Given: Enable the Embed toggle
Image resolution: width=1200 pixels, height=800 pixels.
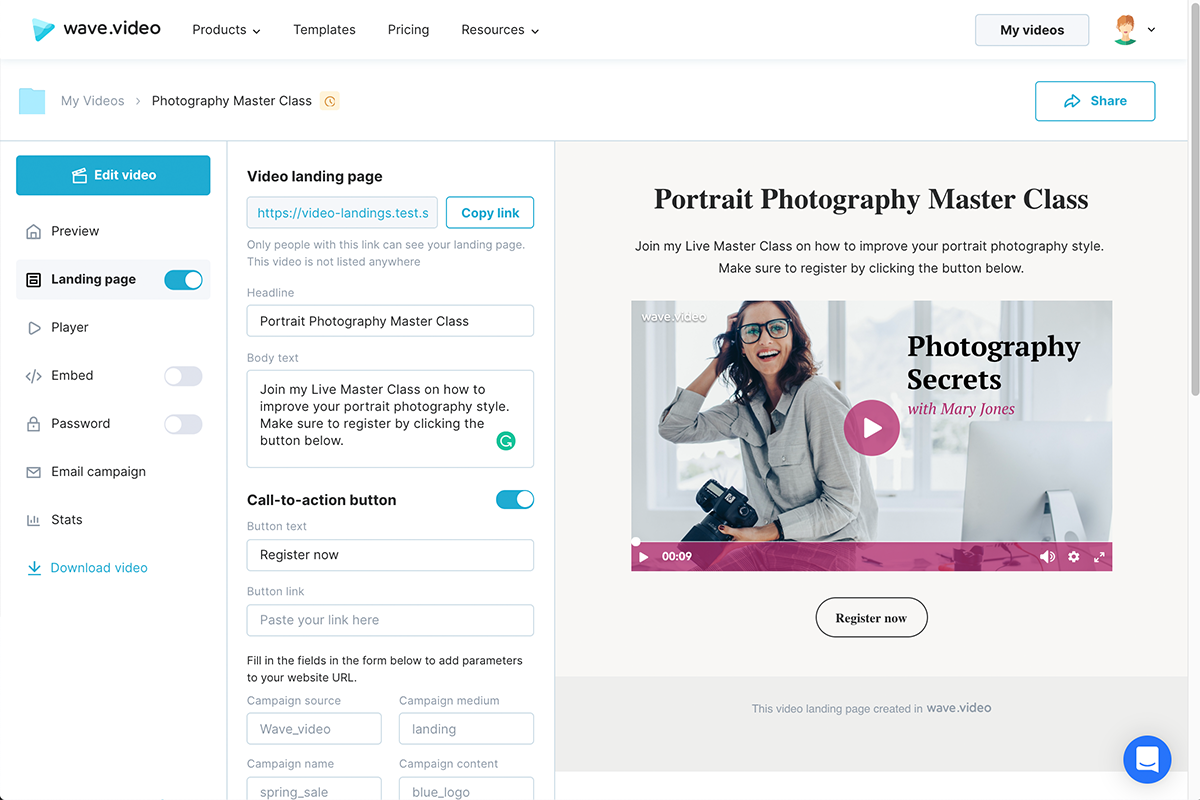Looking at the screenshot, I should (183, 376).
